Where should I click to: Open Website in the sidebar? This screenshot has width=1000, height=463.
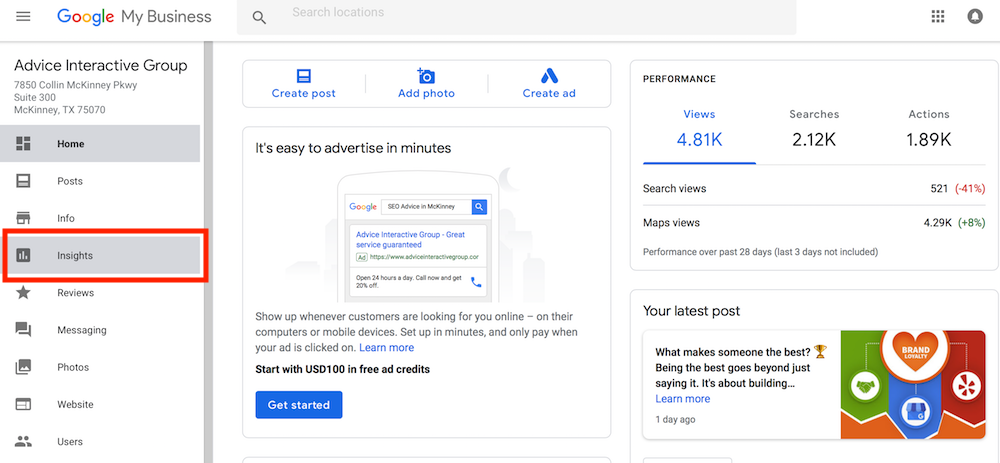click(100, 404)
